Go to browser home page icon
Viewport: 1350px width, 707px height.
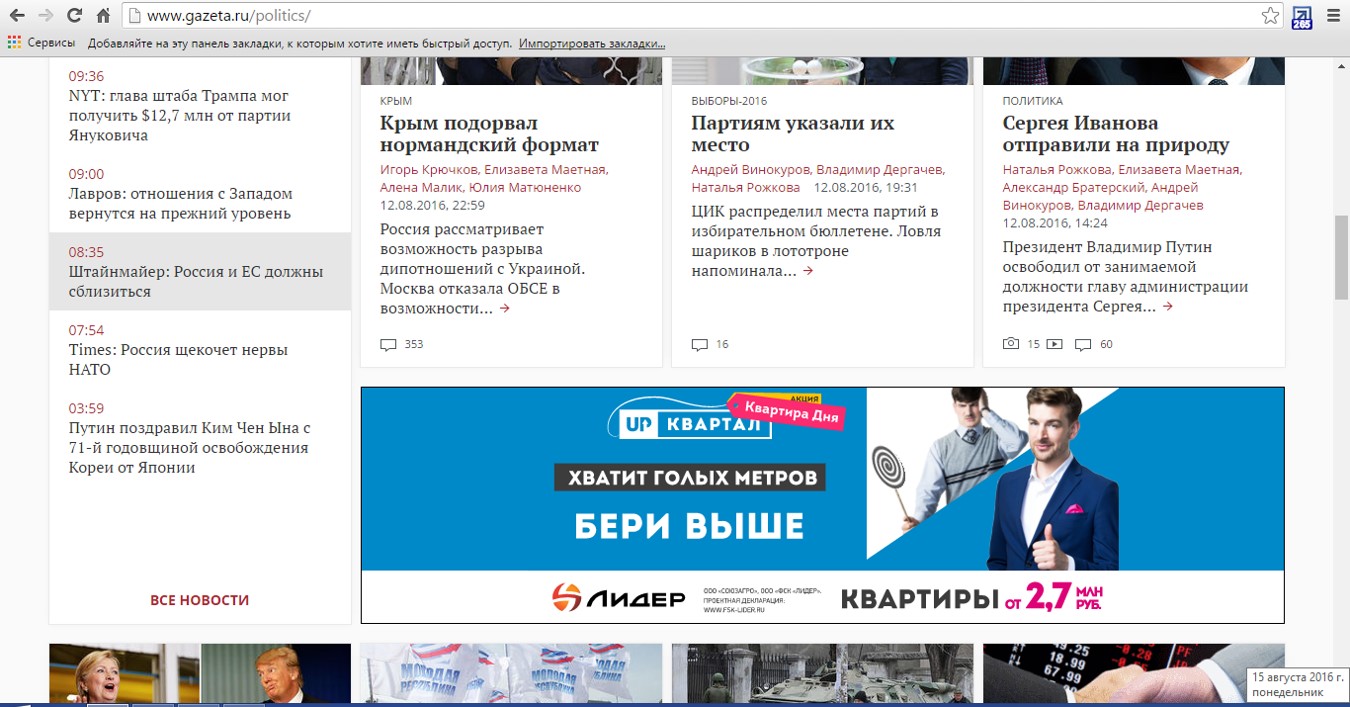[103, 15]
